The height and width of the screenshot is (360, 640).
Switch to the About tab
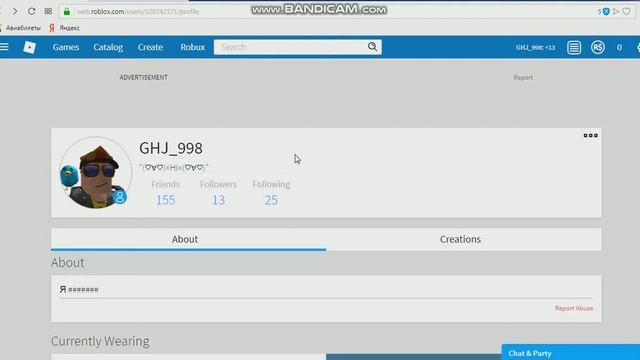[189, 239]
